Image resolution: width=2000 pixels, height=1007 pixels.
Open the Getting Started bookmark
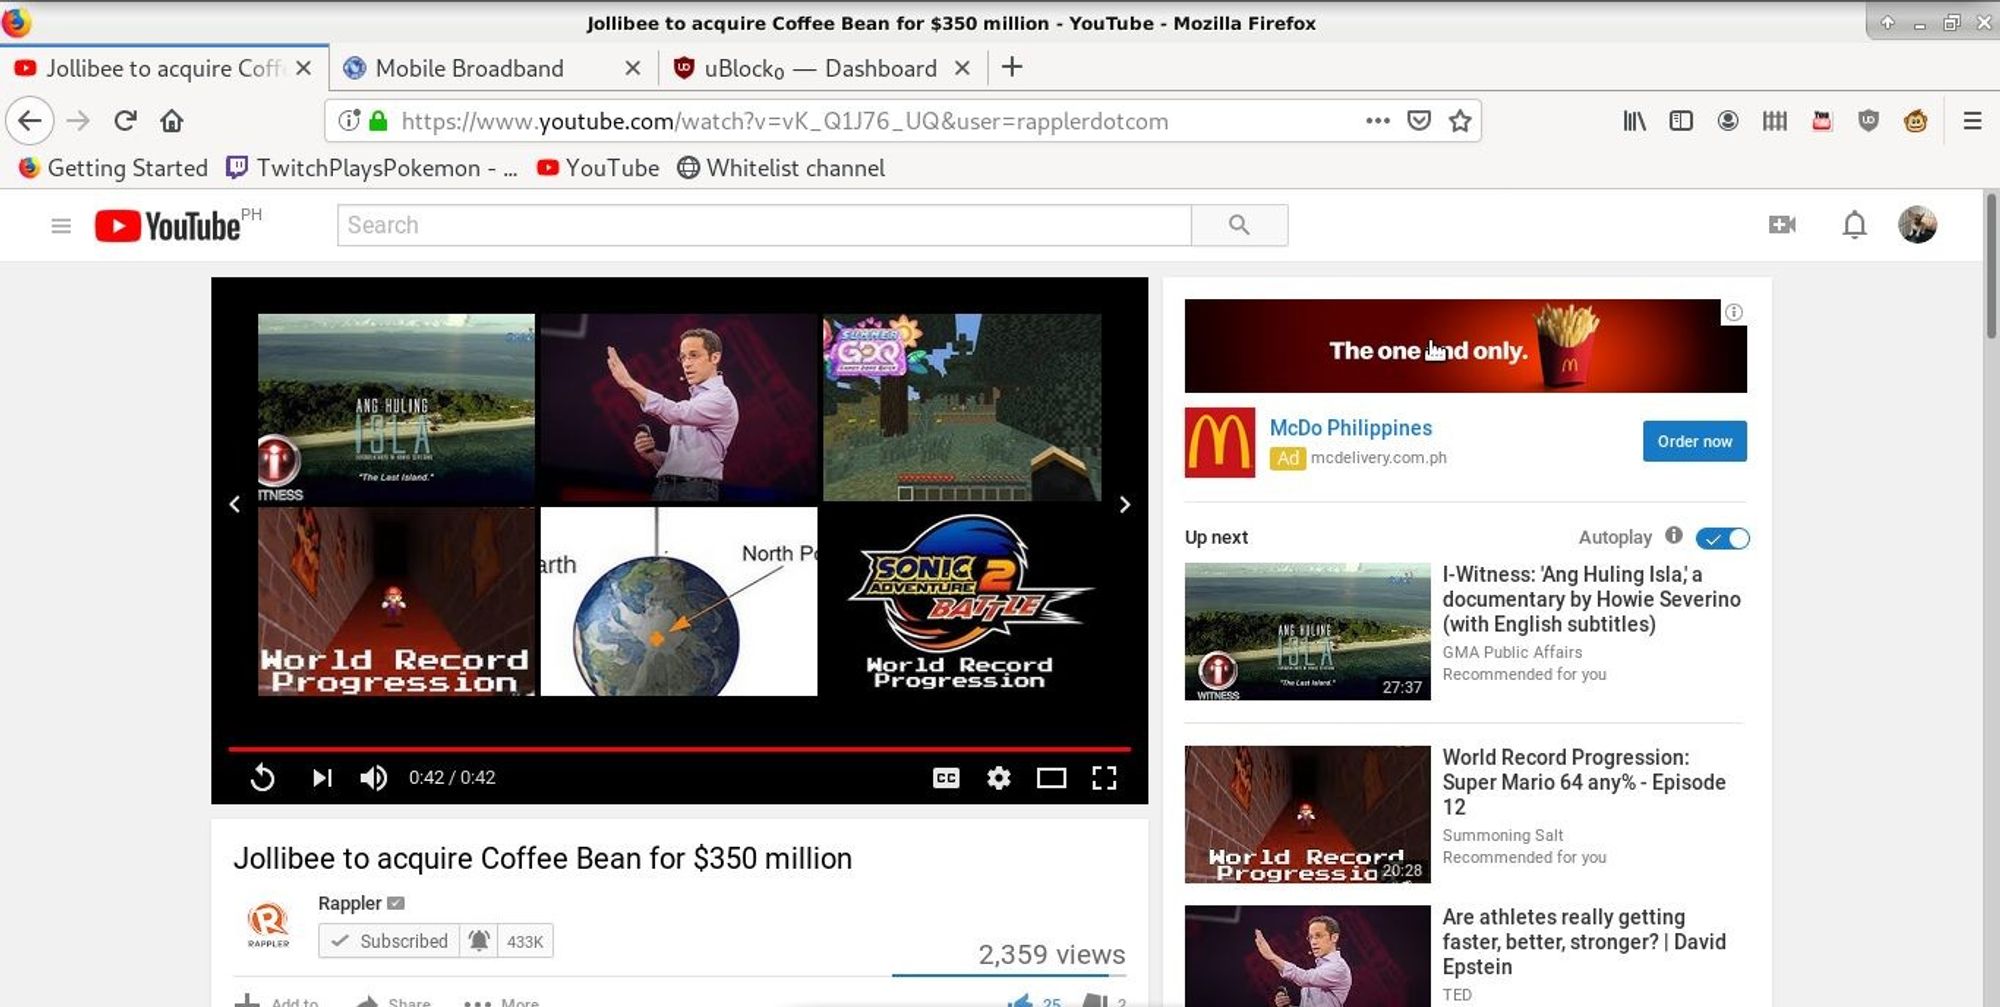113,168
